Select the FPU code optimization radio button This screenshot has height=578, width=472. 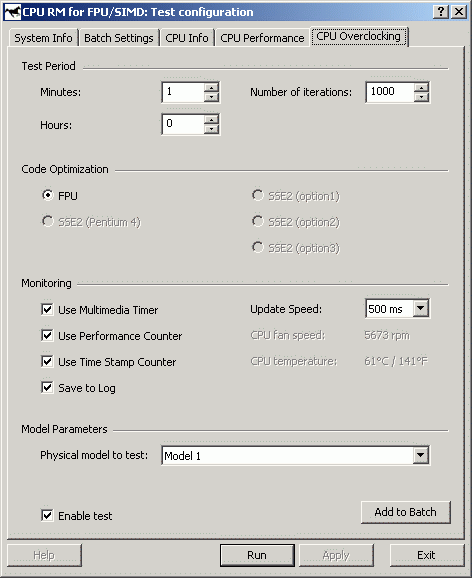pos(48,195)
